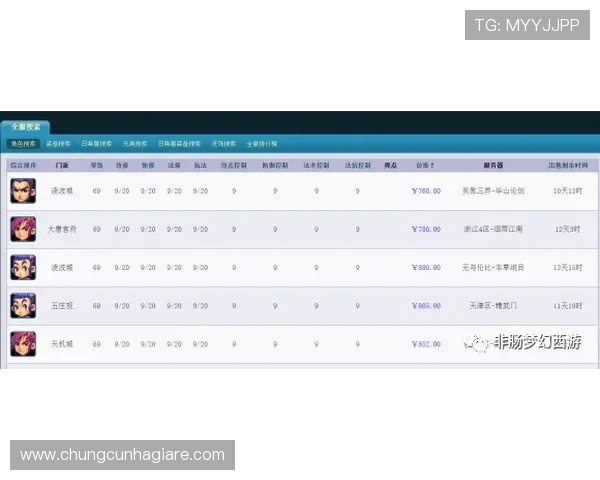Select the 天津区-精武门 server row
Viewport: 600px width, 480px height.
493,305
